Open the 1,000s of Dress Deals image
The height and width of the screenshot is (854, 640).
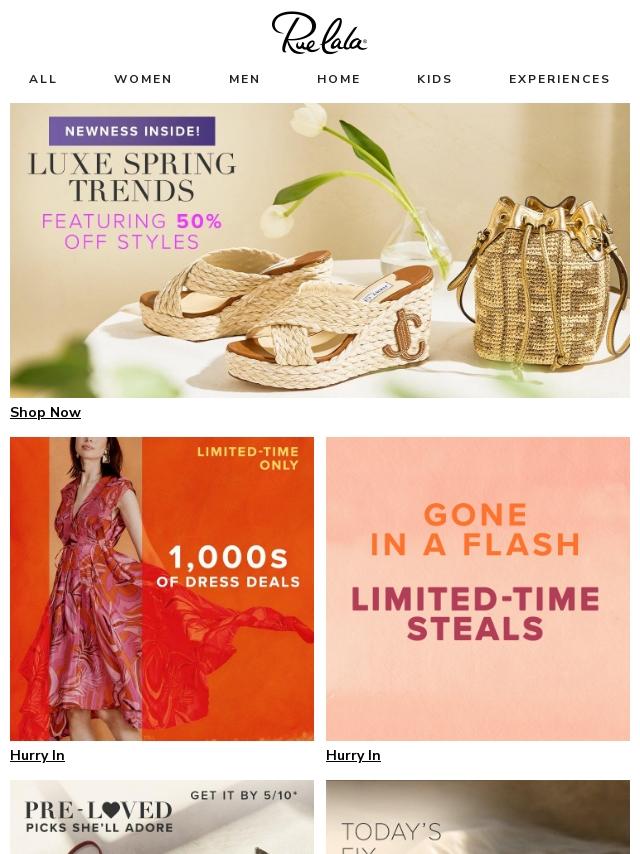[162, 589]
